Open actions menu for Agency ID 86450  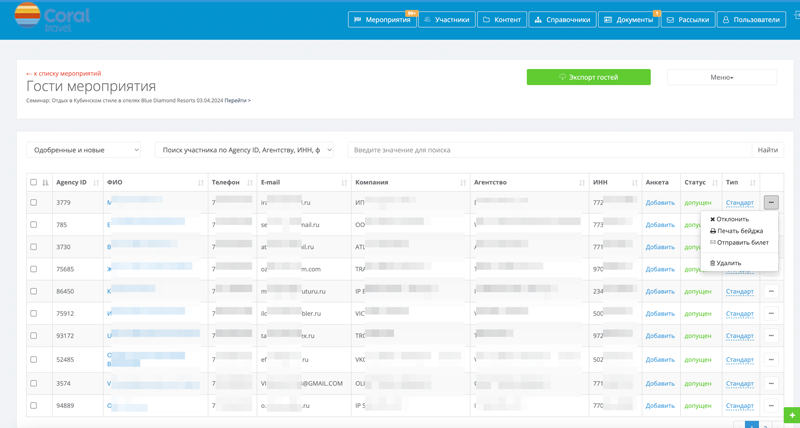771,291
